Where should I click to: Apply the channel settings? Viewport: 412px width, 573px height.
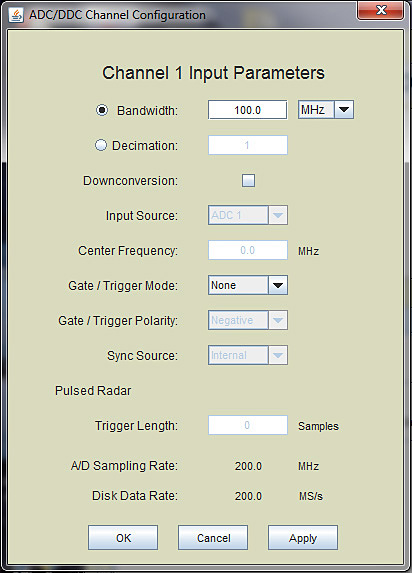point(303,538)
